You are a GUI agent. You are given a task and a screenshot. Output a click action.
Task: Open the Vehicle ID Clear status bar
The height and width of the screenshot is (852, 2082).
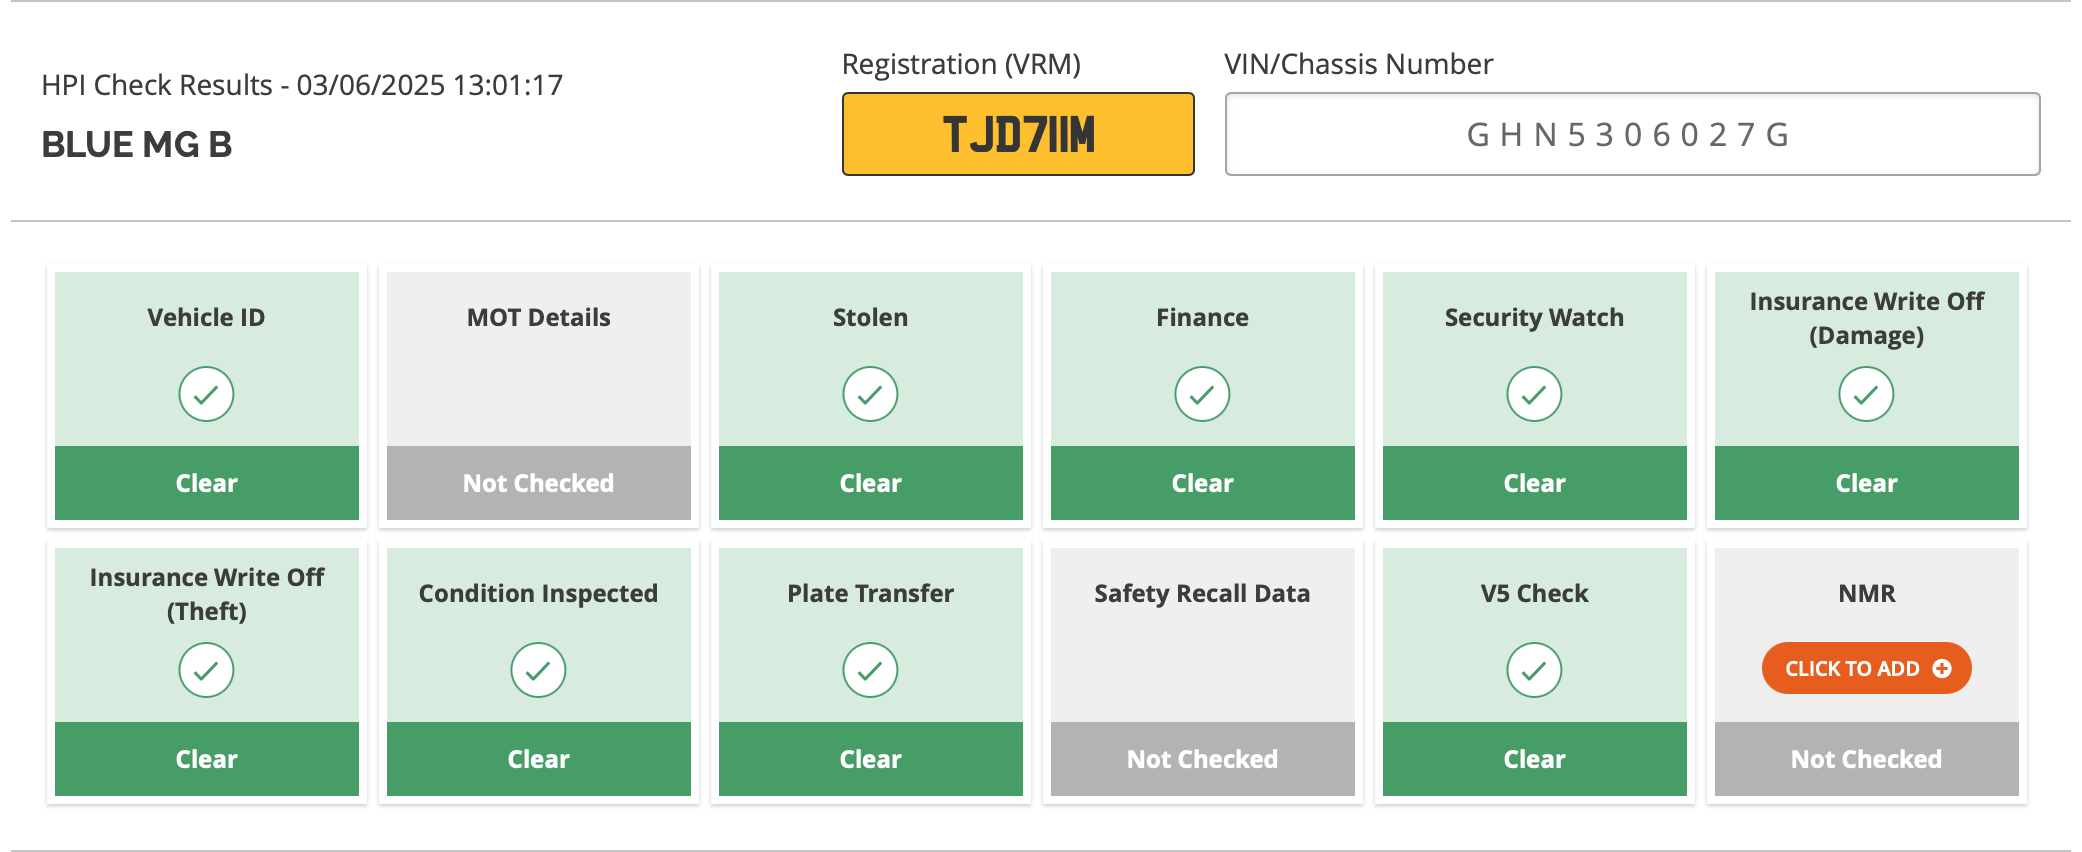207,483
